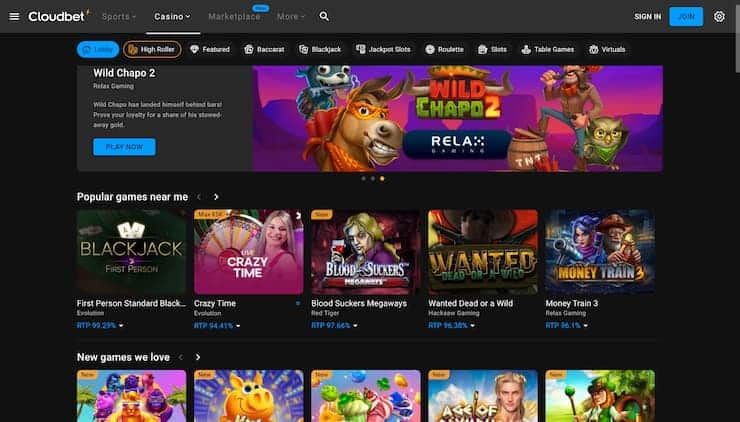Select the Featured category
The height and width of the screenshot is (422, 740).
click(210, 49)
